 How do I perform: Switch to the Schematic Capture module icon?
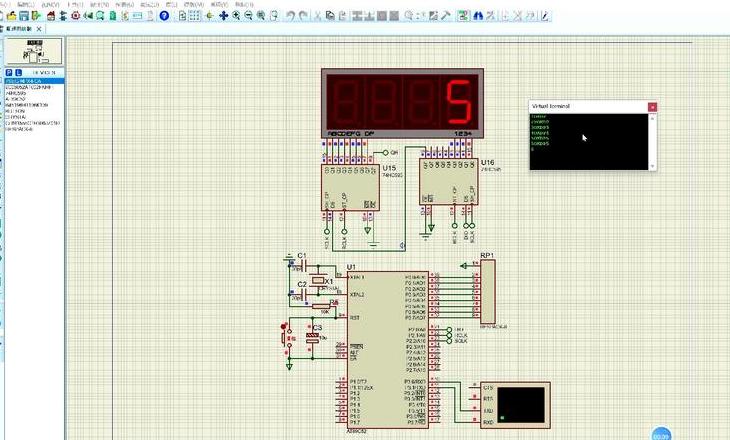click(x=63, y=16)
